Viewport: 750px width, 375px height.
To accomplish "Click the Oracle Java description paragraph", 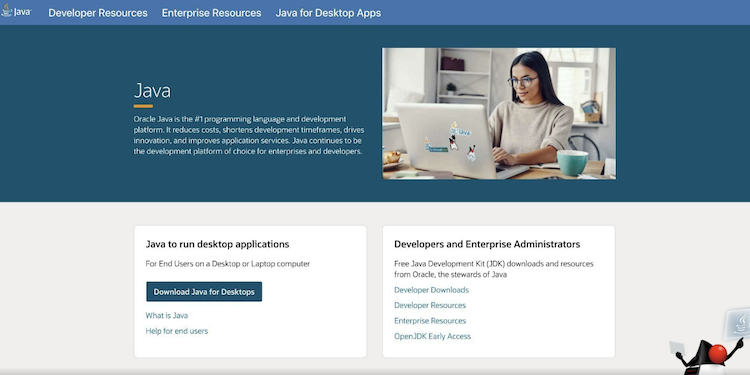I will click(x=249, y=135).
